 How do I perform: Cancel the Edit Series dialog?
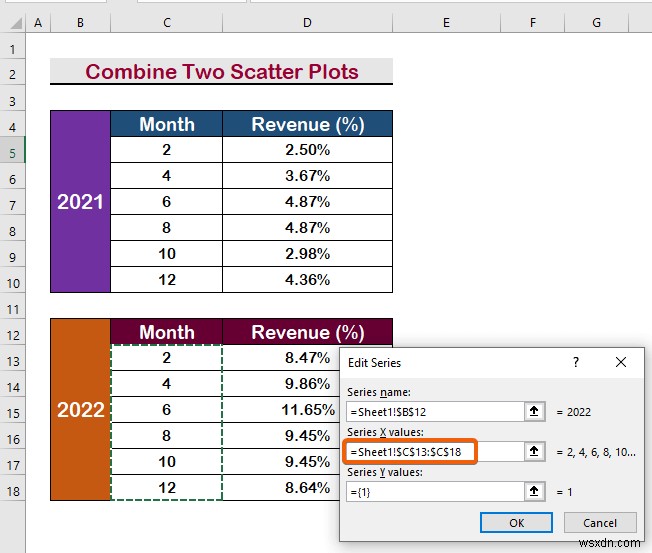tap(600, 523)
